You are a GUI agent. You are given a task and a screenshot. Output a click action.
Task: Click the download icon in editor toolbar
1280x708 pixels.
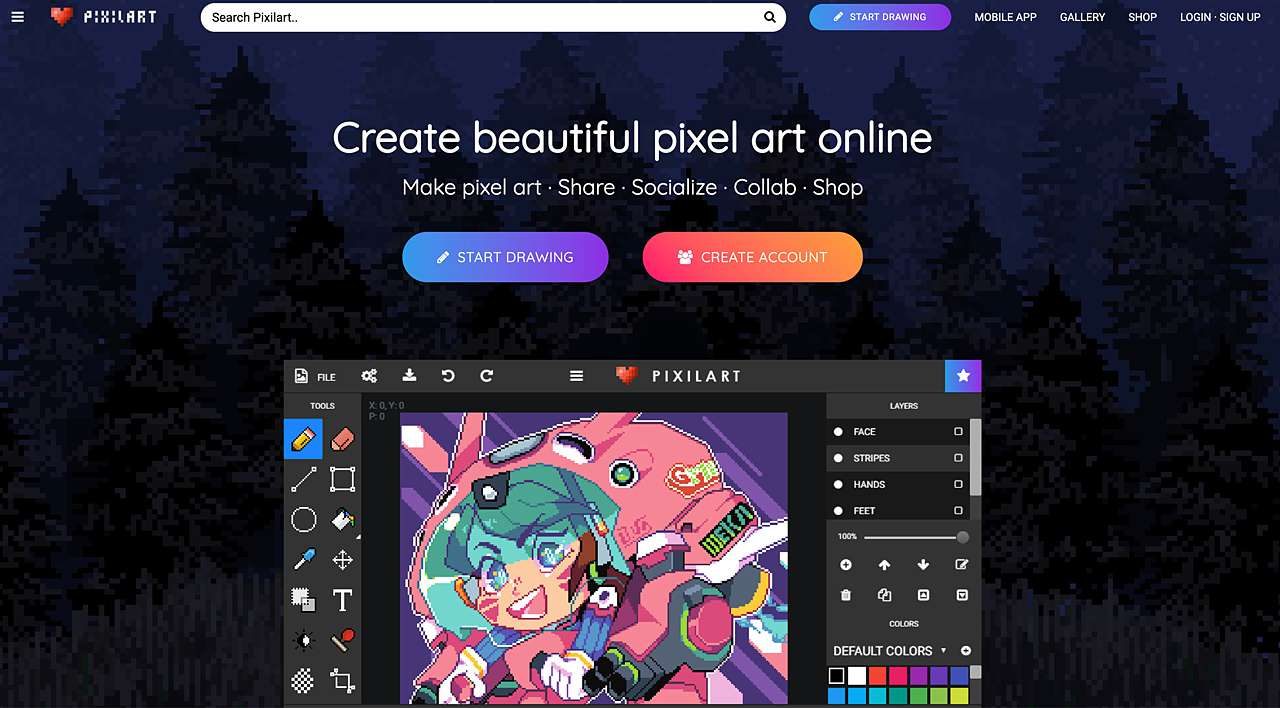coord(409,376)
